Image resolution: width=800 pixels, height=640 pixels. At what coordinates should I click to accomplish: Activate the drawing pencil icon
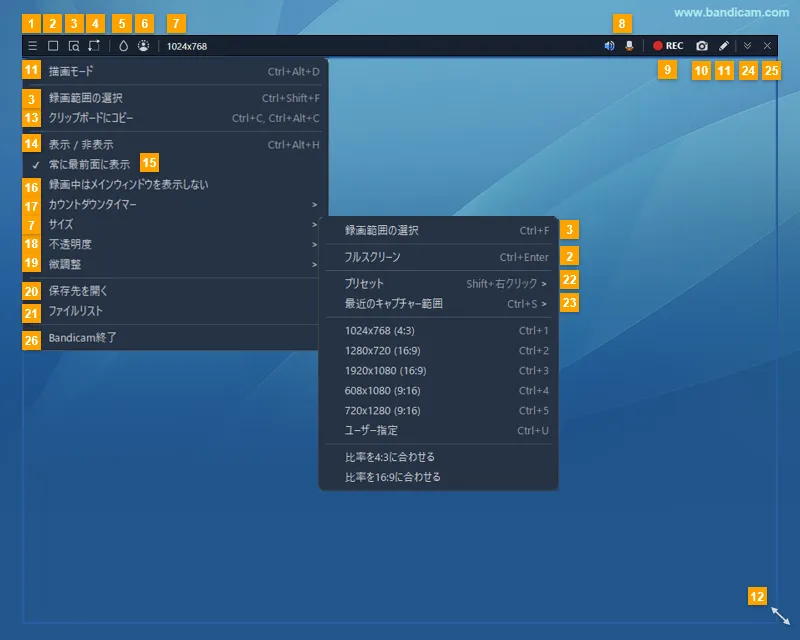coord(723,46)
